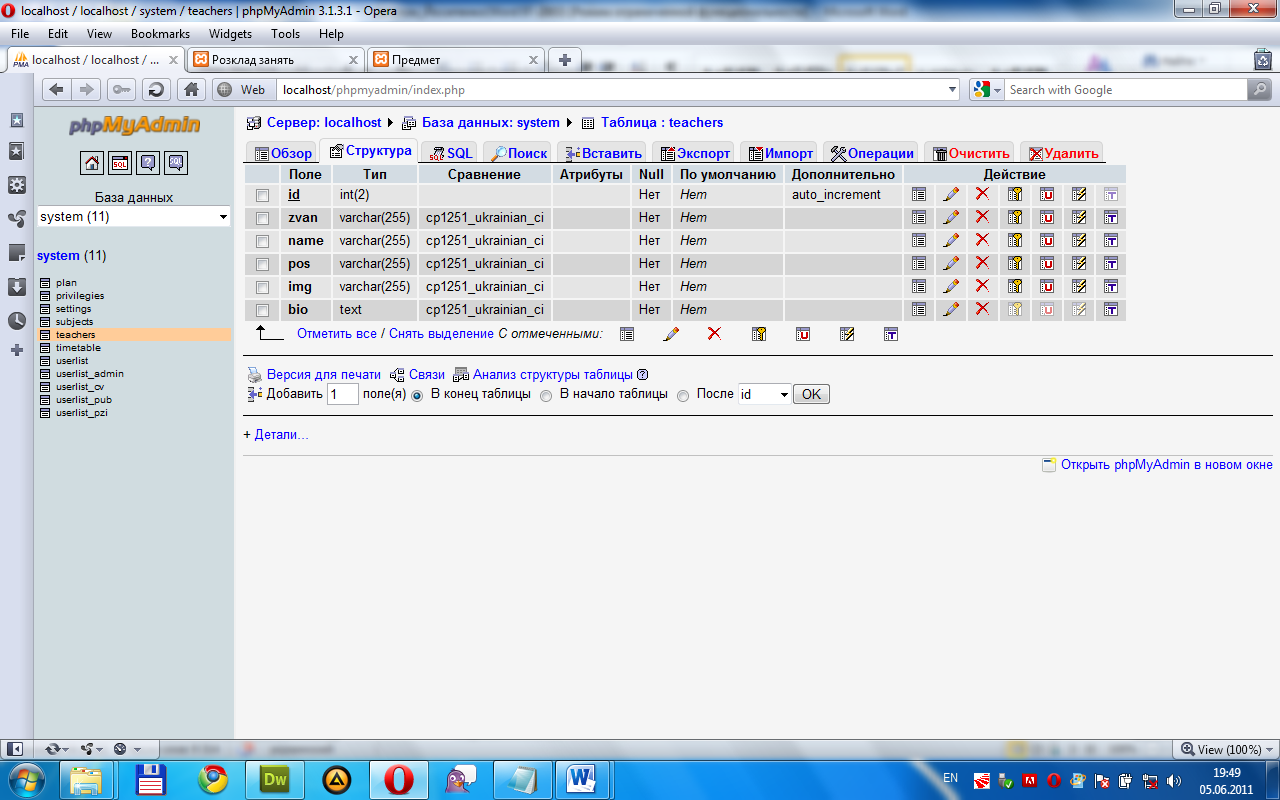This screenshot has width=1280, height=800.
Task: Open the Google search engine dropdown
Action: [986, 90]
